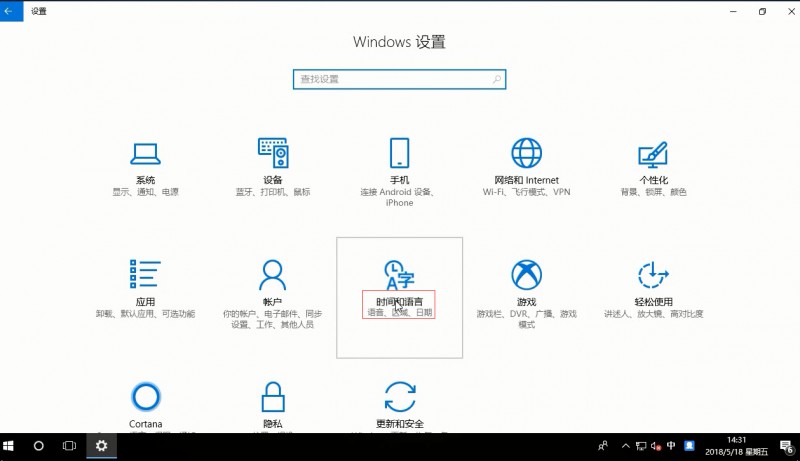Open the 游戏 (Gaming) Xbox icon
Image resolution: width=800 pixels, height=461 pixels.
[527, 274]
